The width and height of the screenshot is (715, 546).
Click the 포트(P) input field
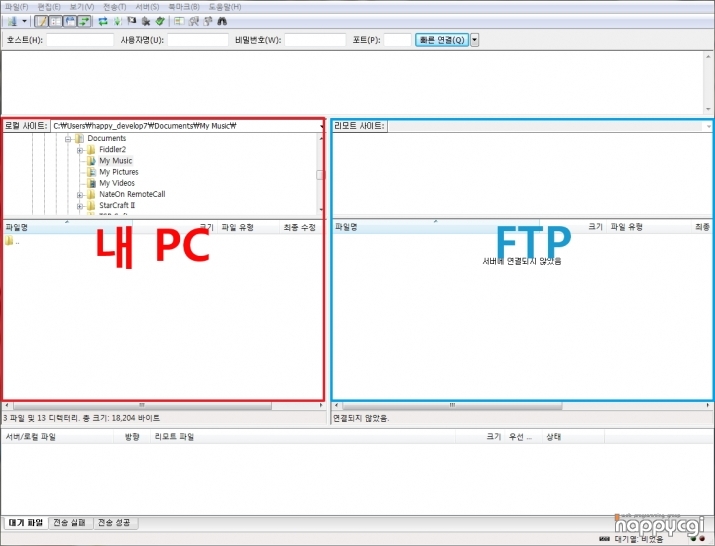tap(397, 40)
